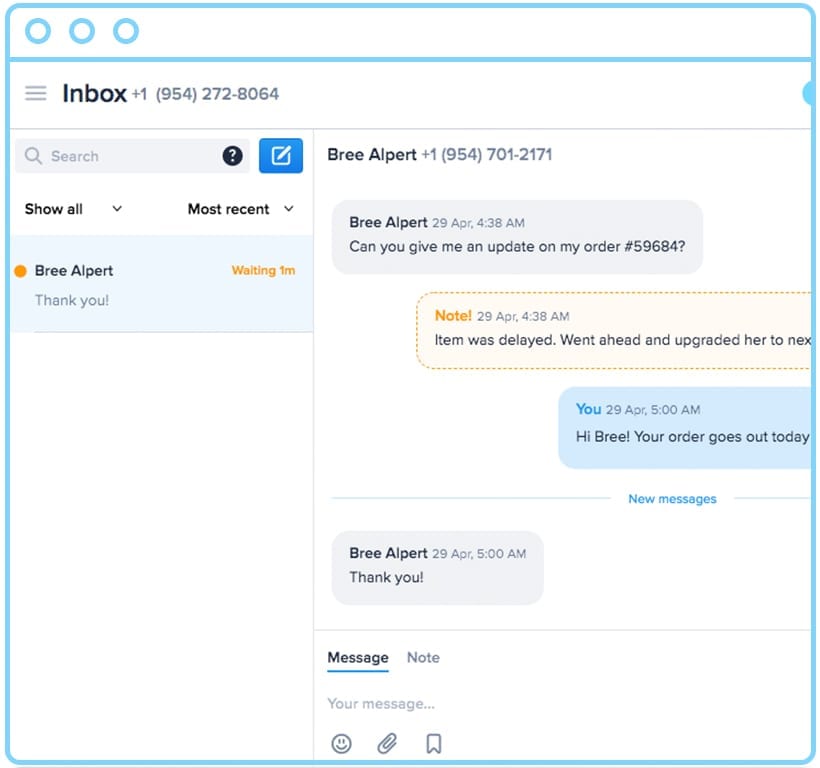
Task: Click the second window control circle
Action: click(x=82, y=31)
